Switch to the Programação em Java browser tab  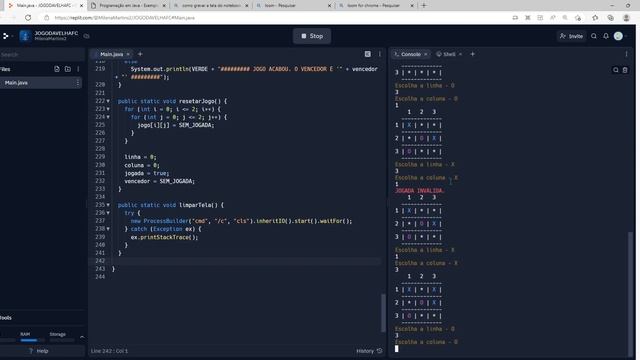pyautogui.click(x=128, y=6)
